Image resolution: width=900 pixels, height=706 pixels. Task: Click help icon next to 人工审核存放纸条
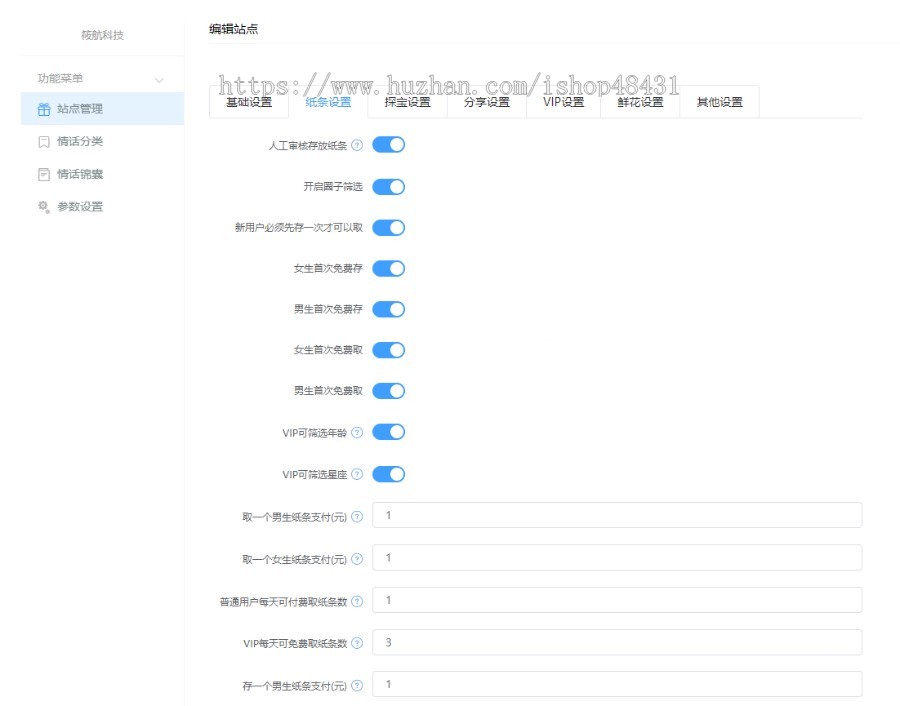coord(357,145)
